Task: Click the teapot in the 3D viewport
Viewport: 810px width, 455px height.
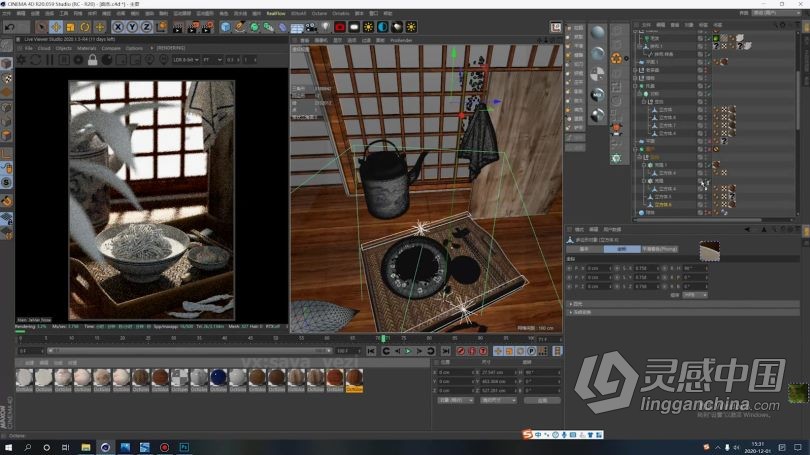Action: pos(388,179)
